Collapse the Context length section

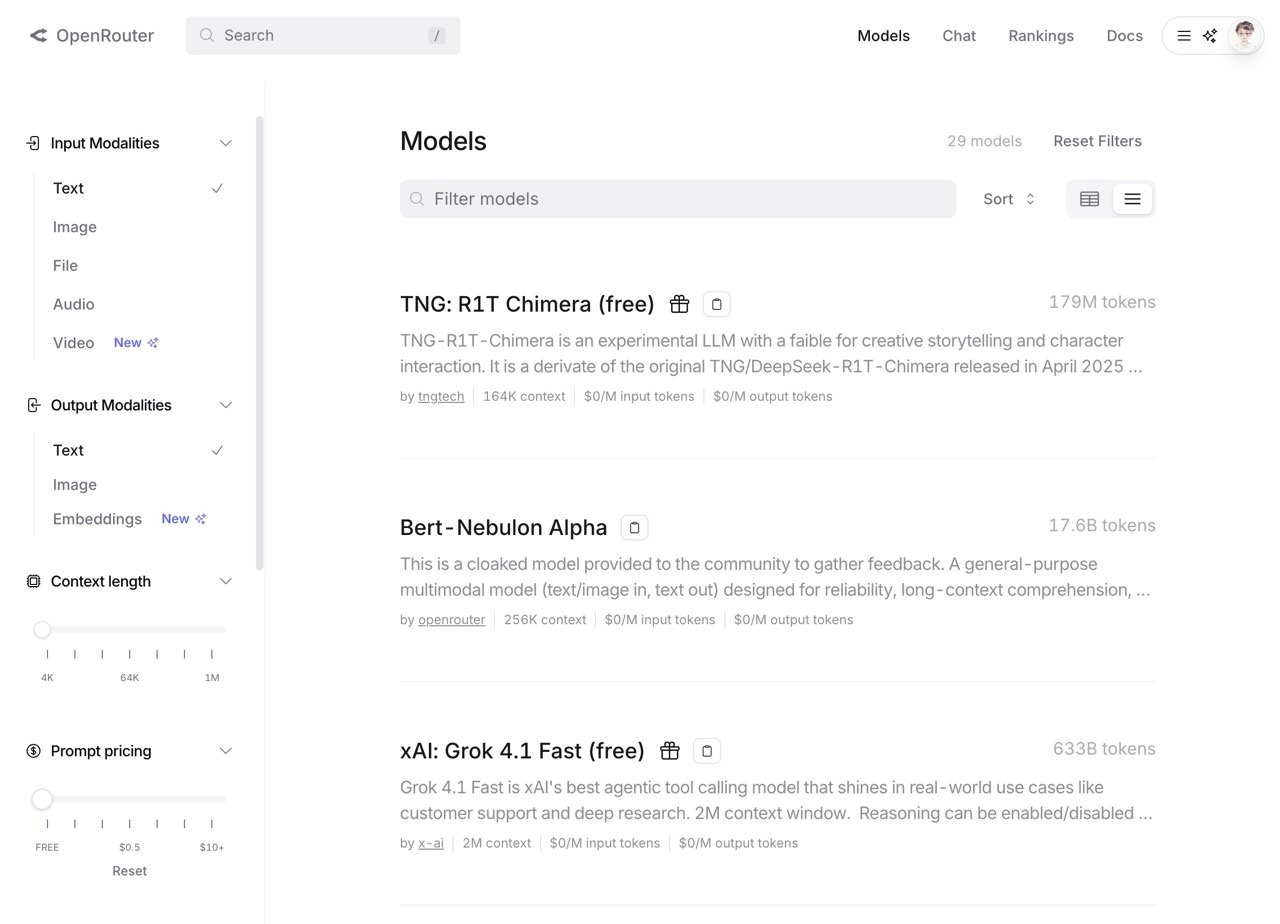(x=225, y=581)
